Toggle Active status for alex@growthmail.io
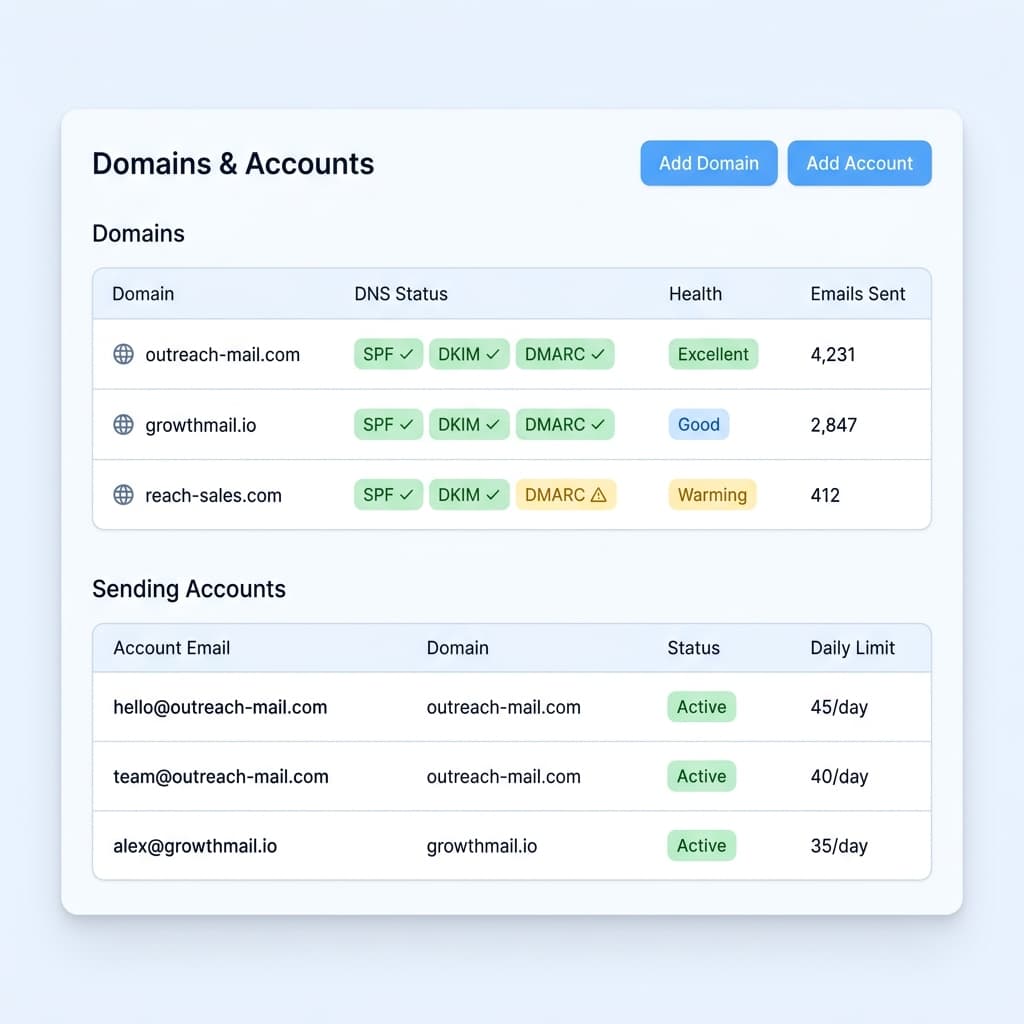This screenshot has height=1024, width=1024. tap(701, 845)
